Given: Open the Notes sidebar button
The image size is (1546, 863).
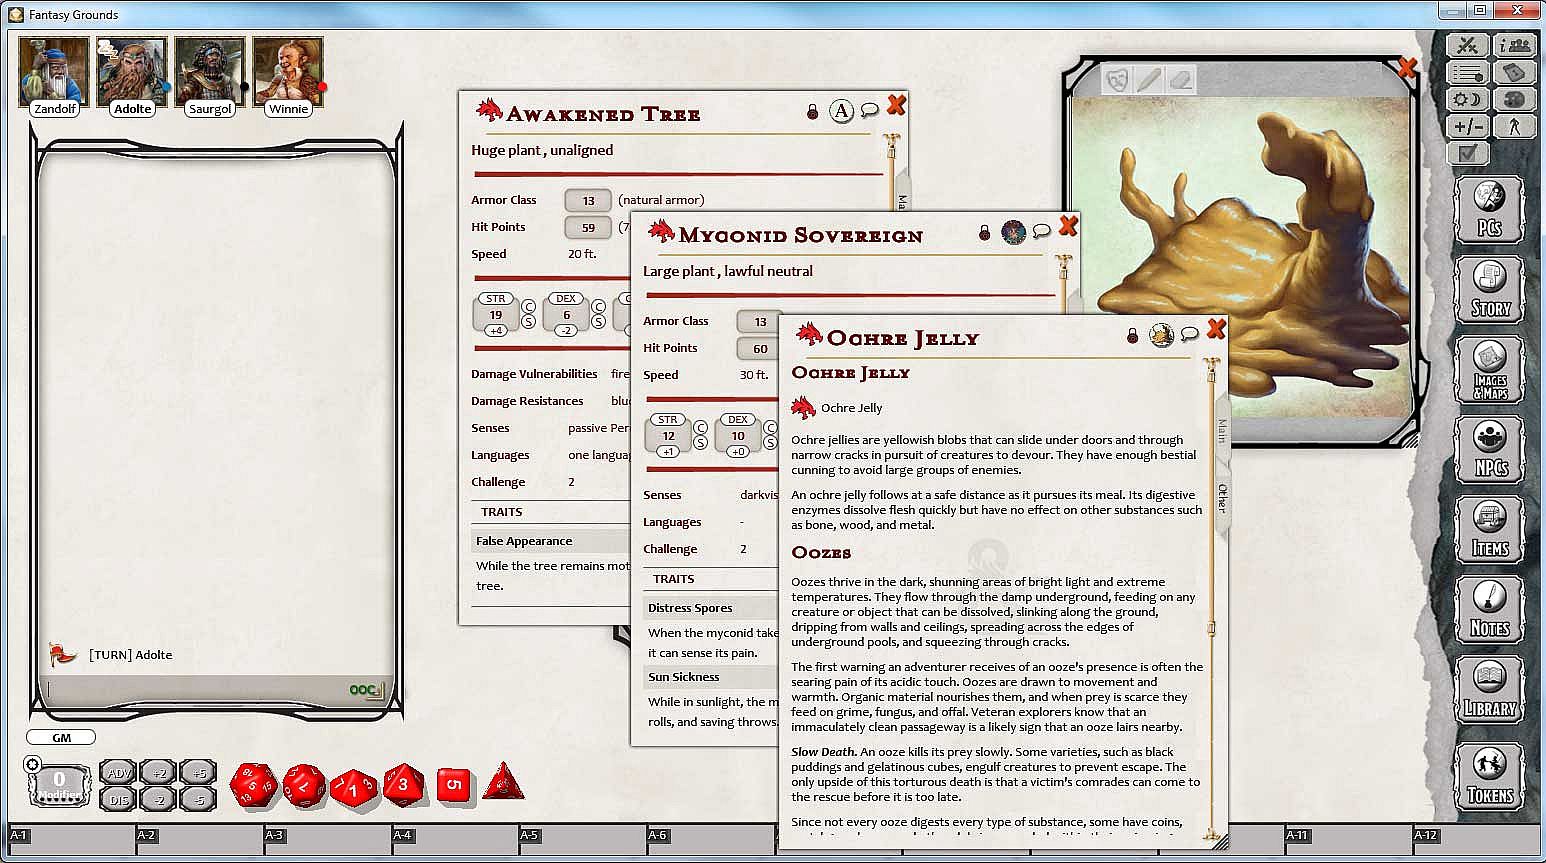Looking at the screenshot, I should 1490,610.
